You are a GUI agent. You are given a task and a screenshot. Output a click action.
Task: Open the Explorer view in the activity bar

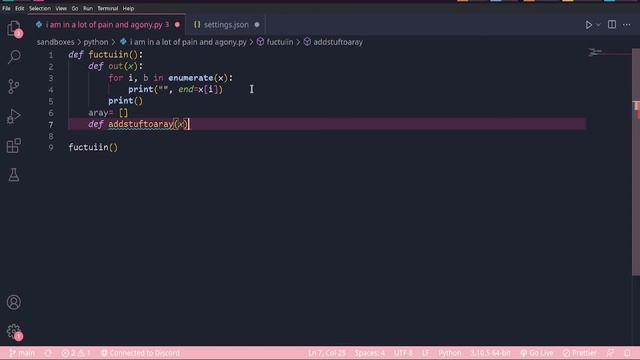pyautogui.click(x=14, y=29)
